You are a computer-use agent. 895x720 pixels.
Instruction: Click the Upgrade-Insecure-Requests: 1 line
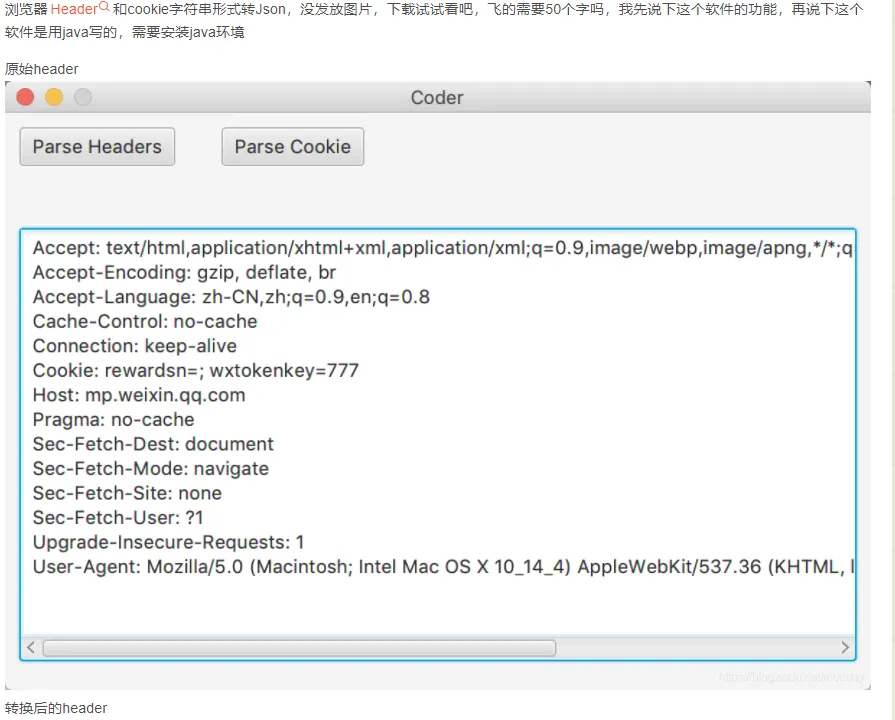click(168, 542)
